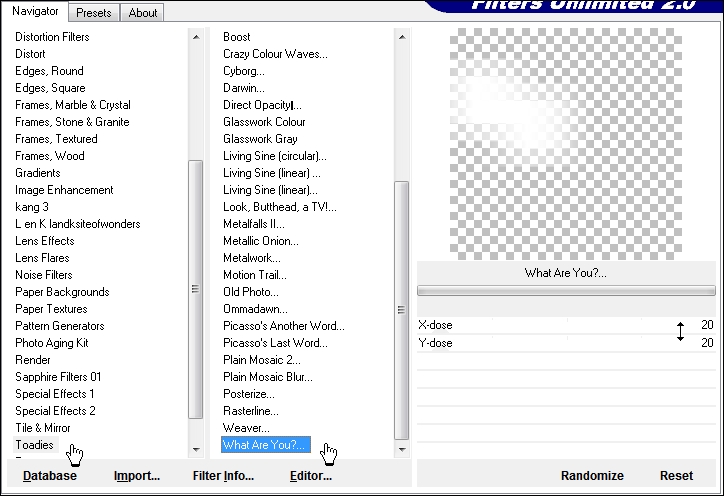Select Paper Backgrounds category
Image resolution: width=724 pixels, height=496 pixels.
click(62, 292)
